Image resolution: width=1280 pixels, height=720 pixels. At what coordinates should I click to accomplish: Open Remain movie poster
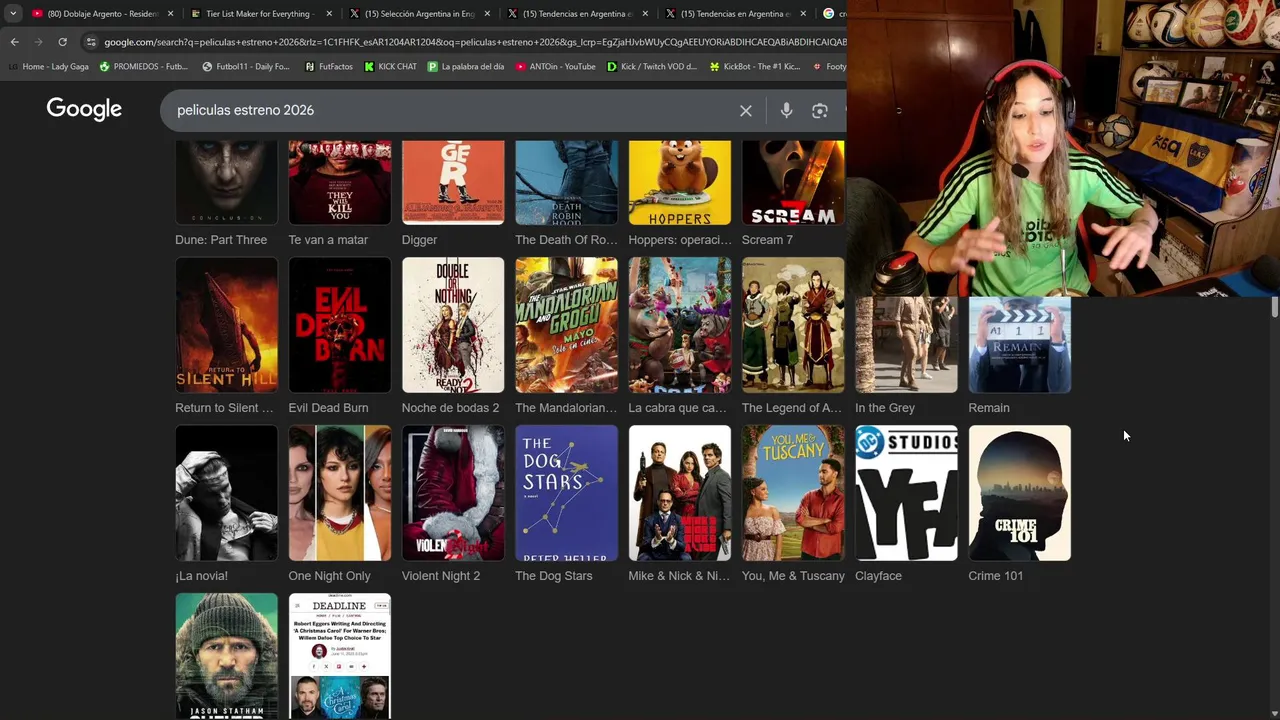tap(1020, 344)
